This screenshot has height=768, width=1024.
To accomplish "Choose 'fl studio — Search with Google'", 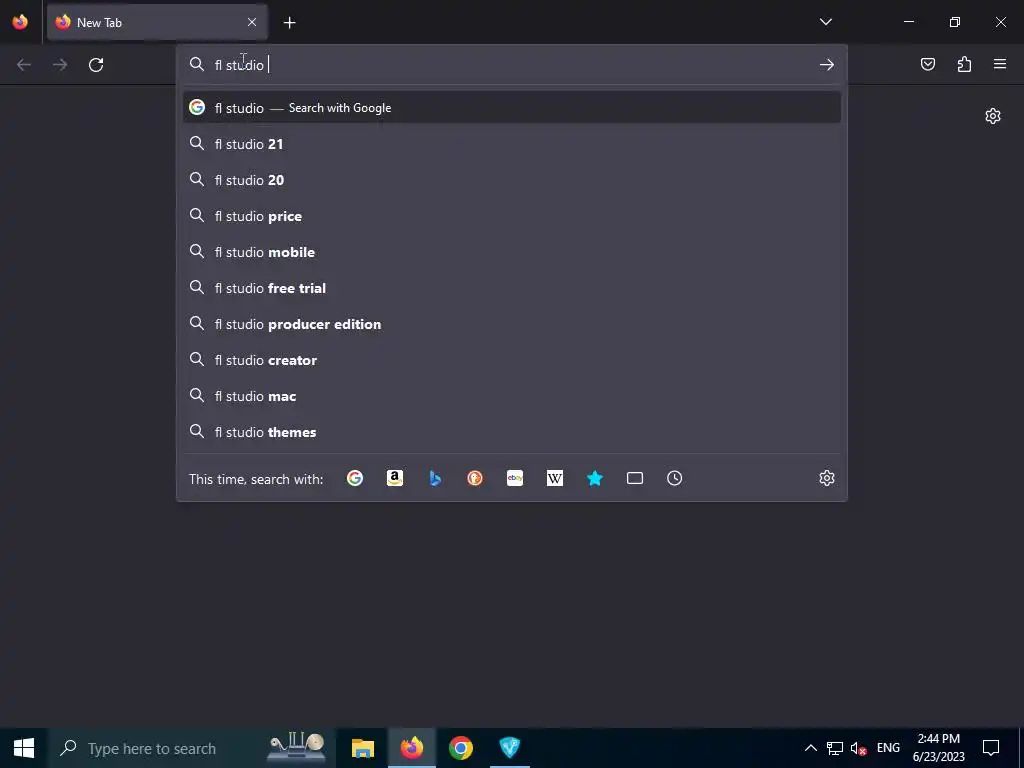I will point(512,108).
